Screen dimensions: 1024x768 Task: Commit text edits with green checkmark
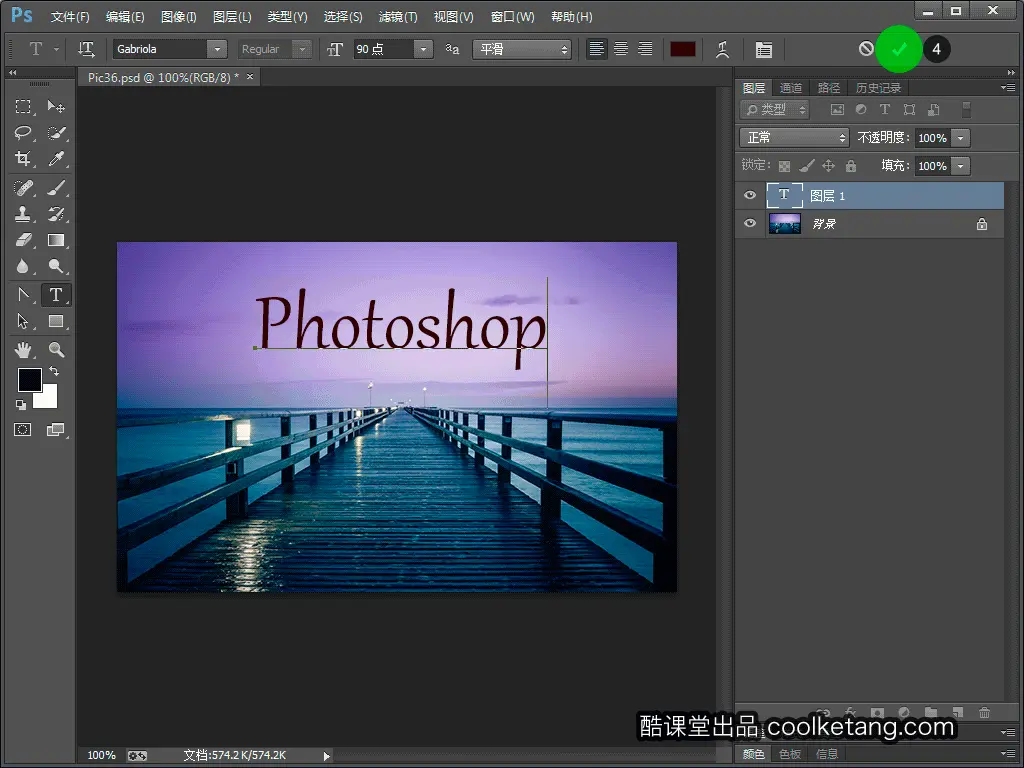pos(899,49)
